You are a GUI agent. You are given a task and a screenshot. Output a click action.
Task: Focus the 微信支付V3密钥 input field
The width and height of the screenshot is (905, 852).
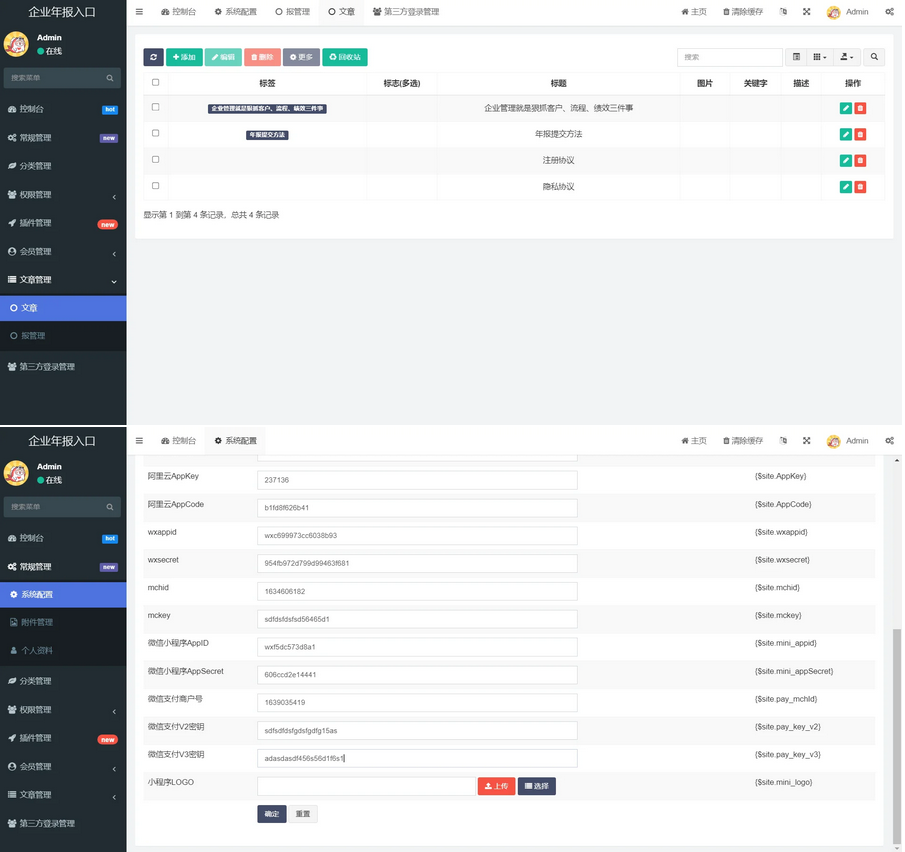click(x=417, y=758)
